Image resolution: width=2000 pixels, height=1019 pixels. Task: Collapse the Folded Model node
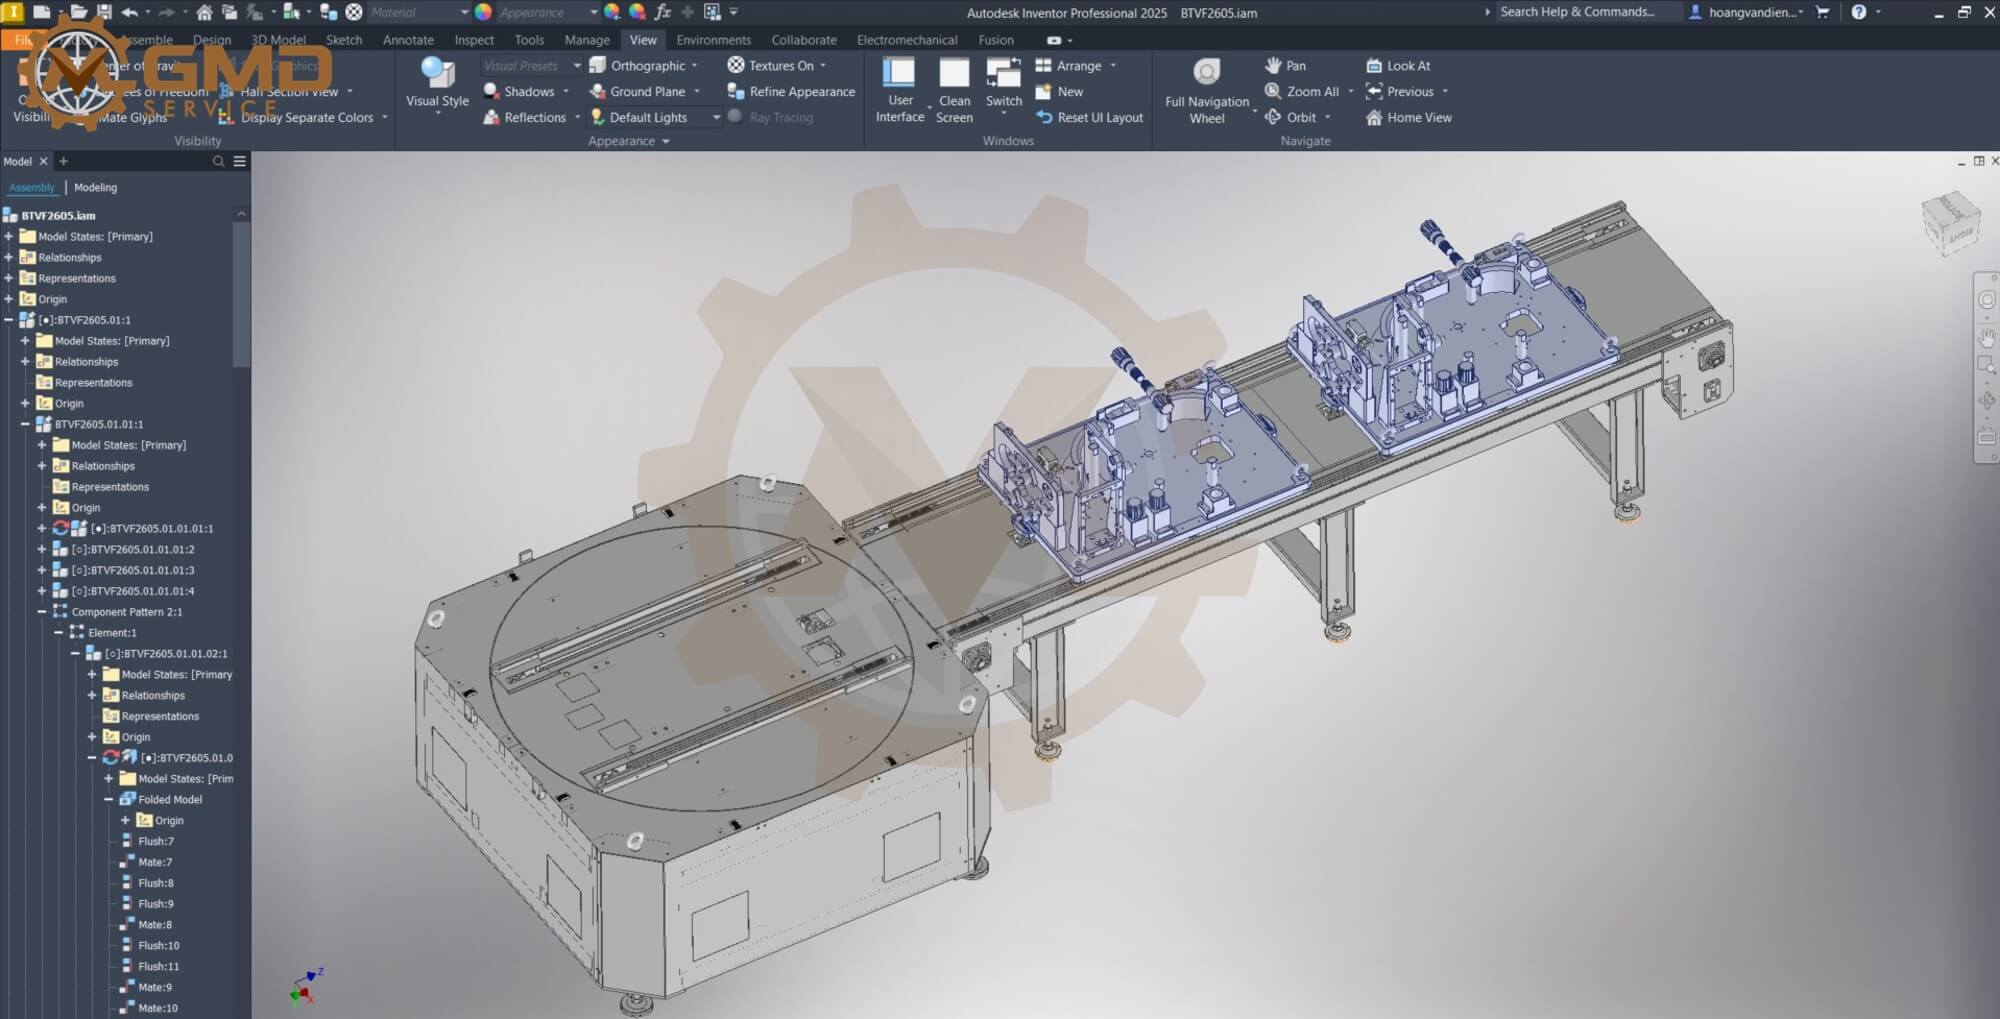(109, 799)
